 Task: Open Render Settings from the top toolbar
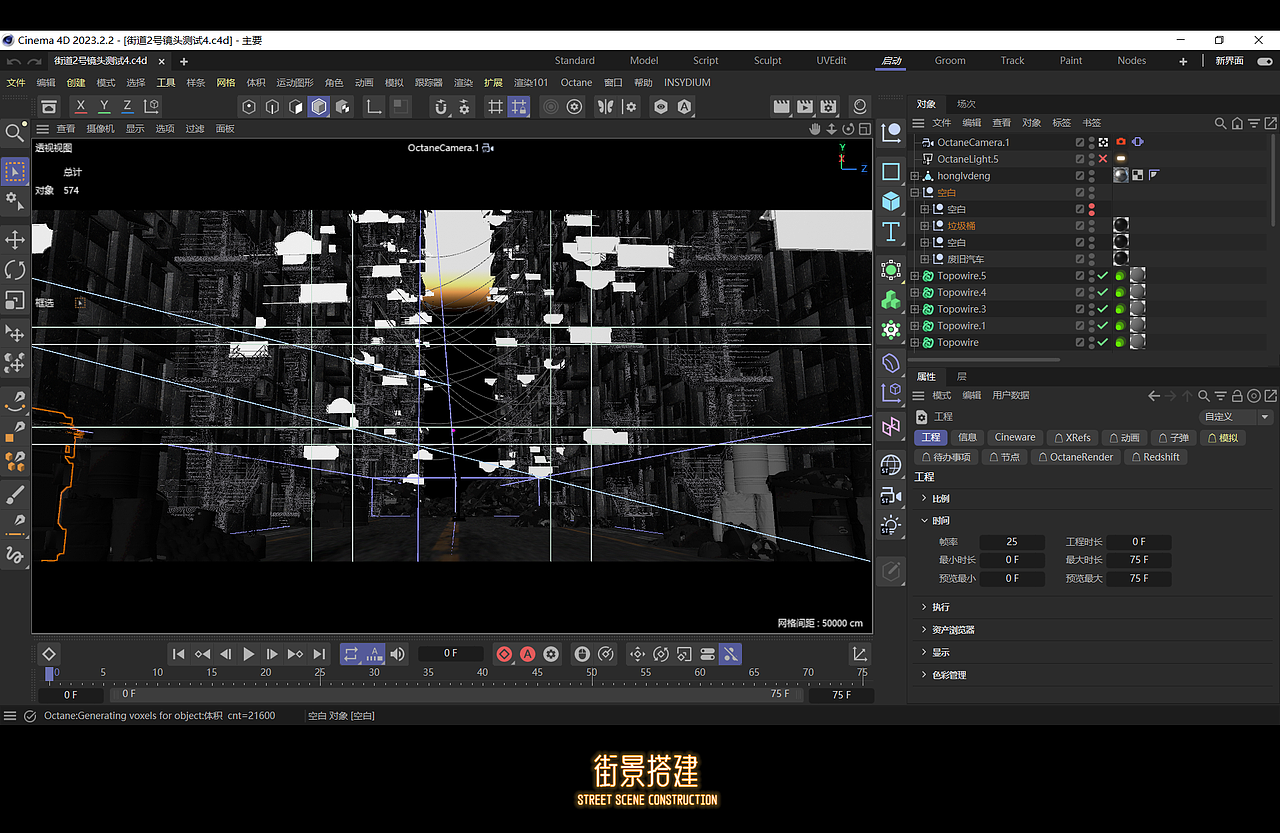(828, 107)
